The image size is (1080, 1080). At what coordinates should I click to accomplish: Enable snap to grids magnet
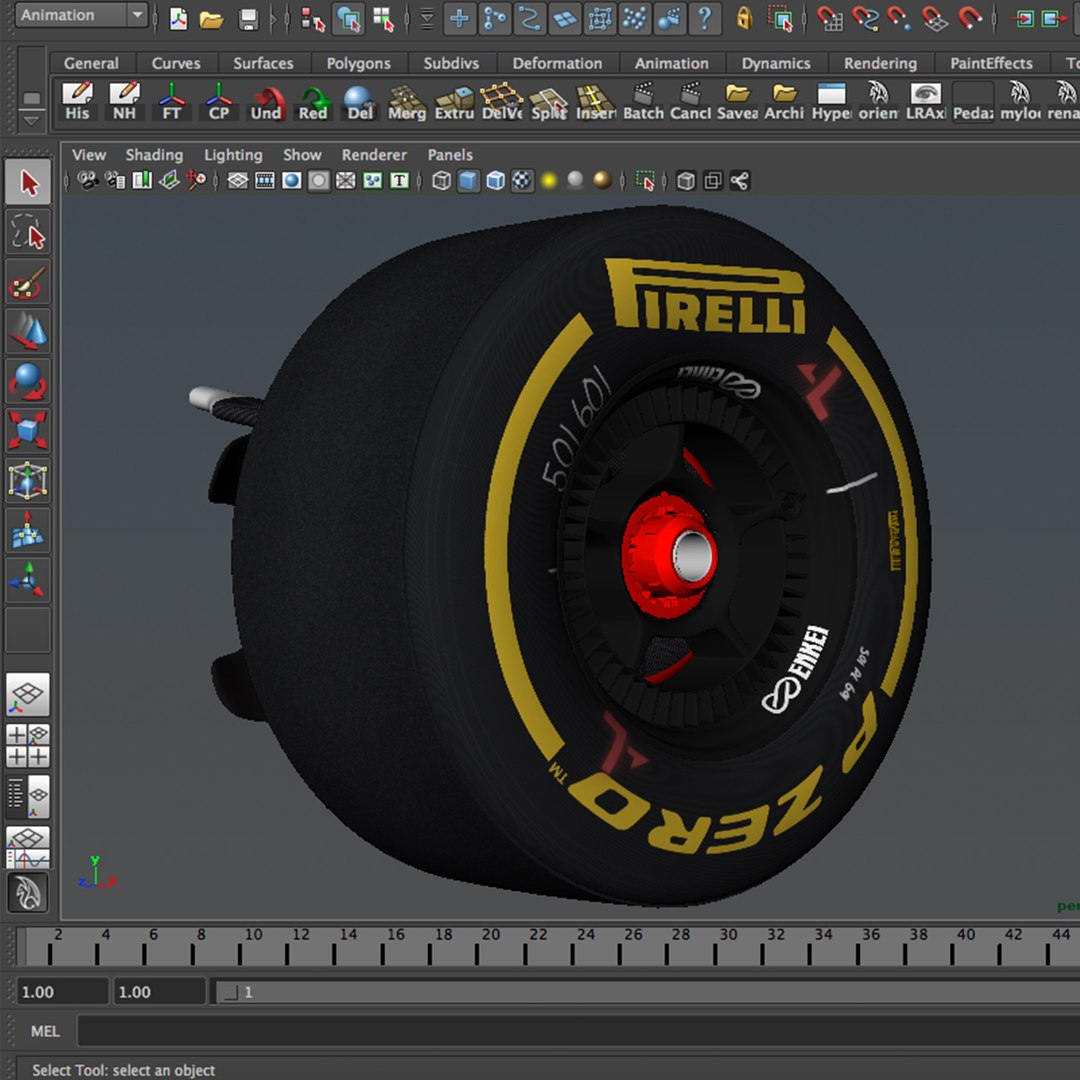tap(830, 19)
